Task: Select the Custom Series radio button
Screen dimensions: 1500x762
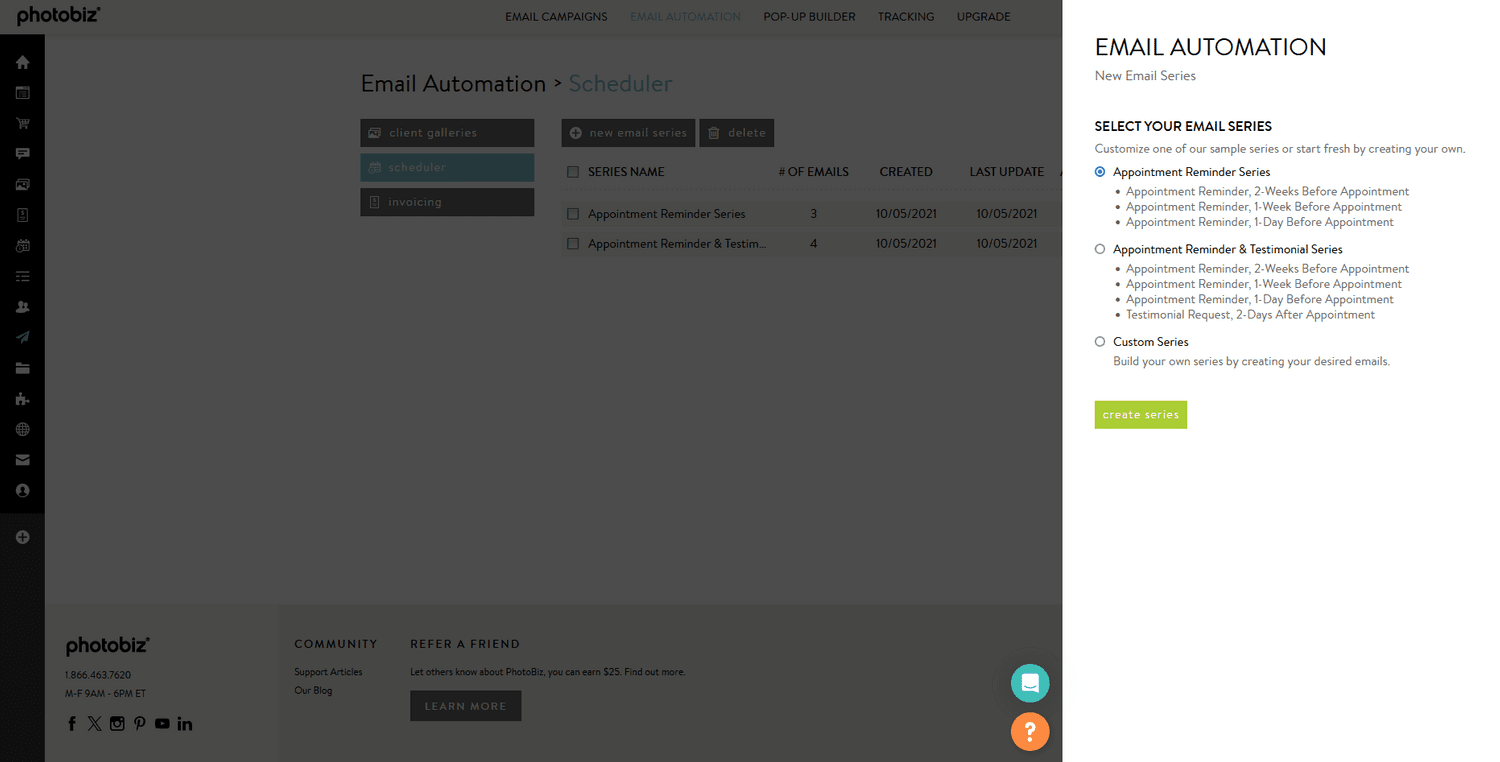Action: coord(1099,341)
